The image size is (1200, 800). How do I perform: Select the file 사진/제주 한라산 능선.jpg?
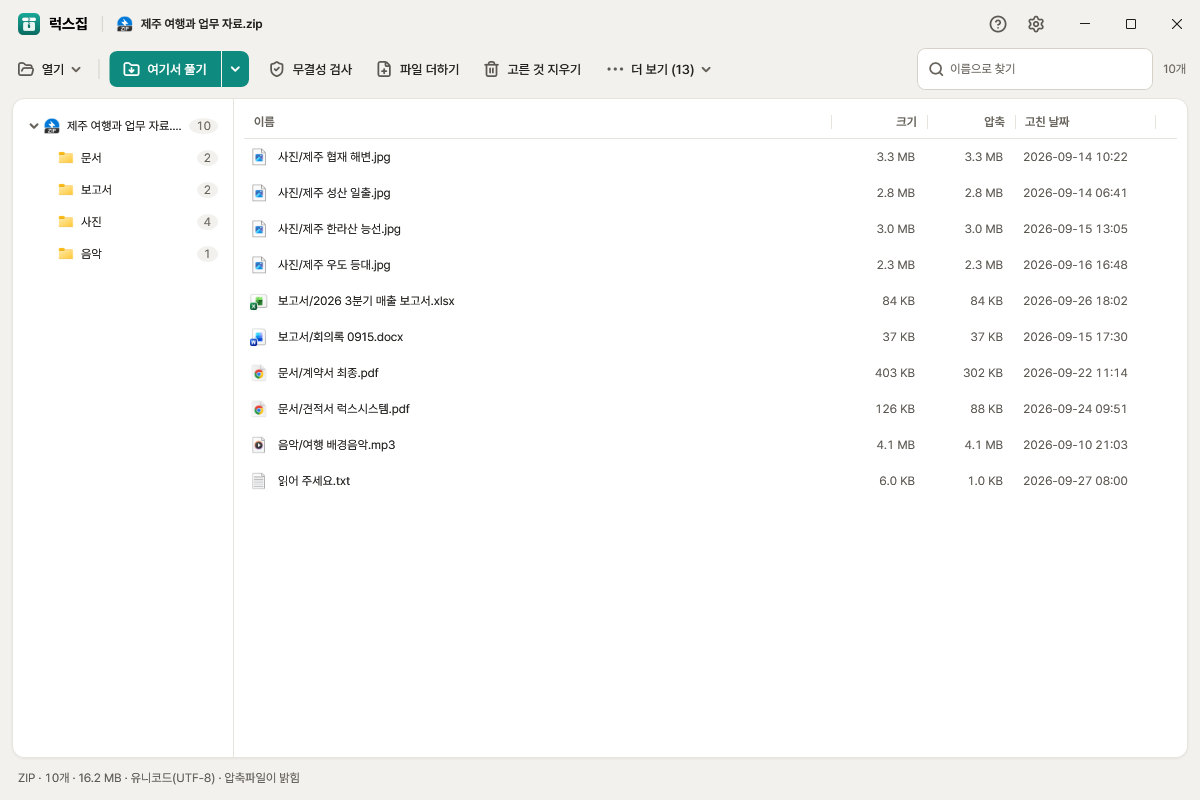coord(710,229)
